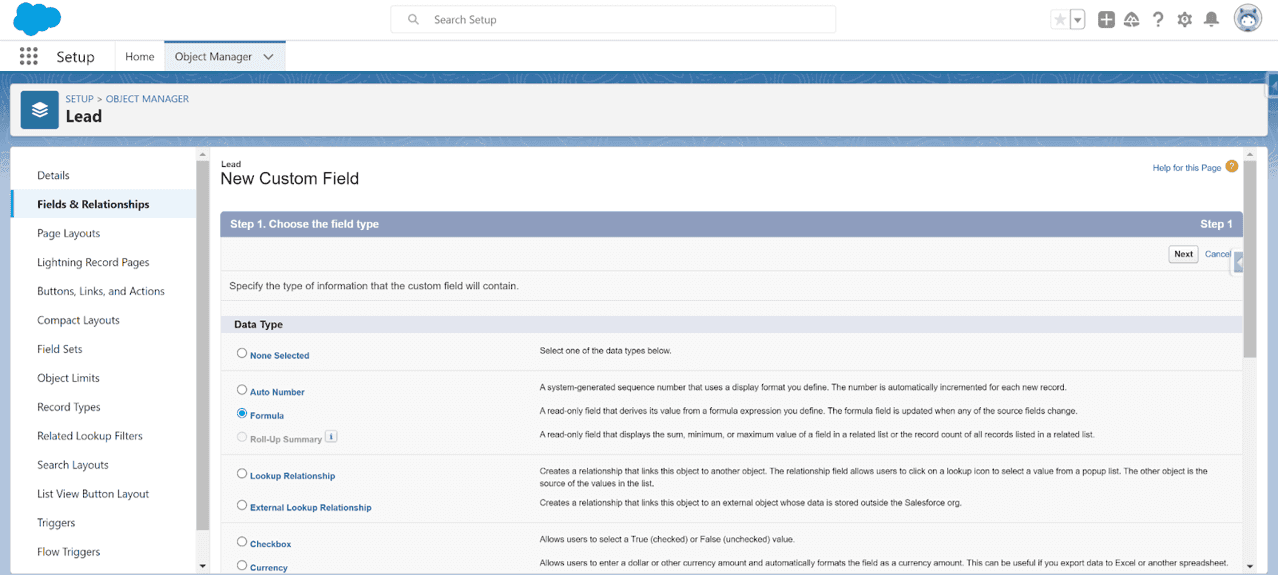Open the Trailhead guidance icon
Screen dimensions: 1278x575
[x=1132, y=20]
